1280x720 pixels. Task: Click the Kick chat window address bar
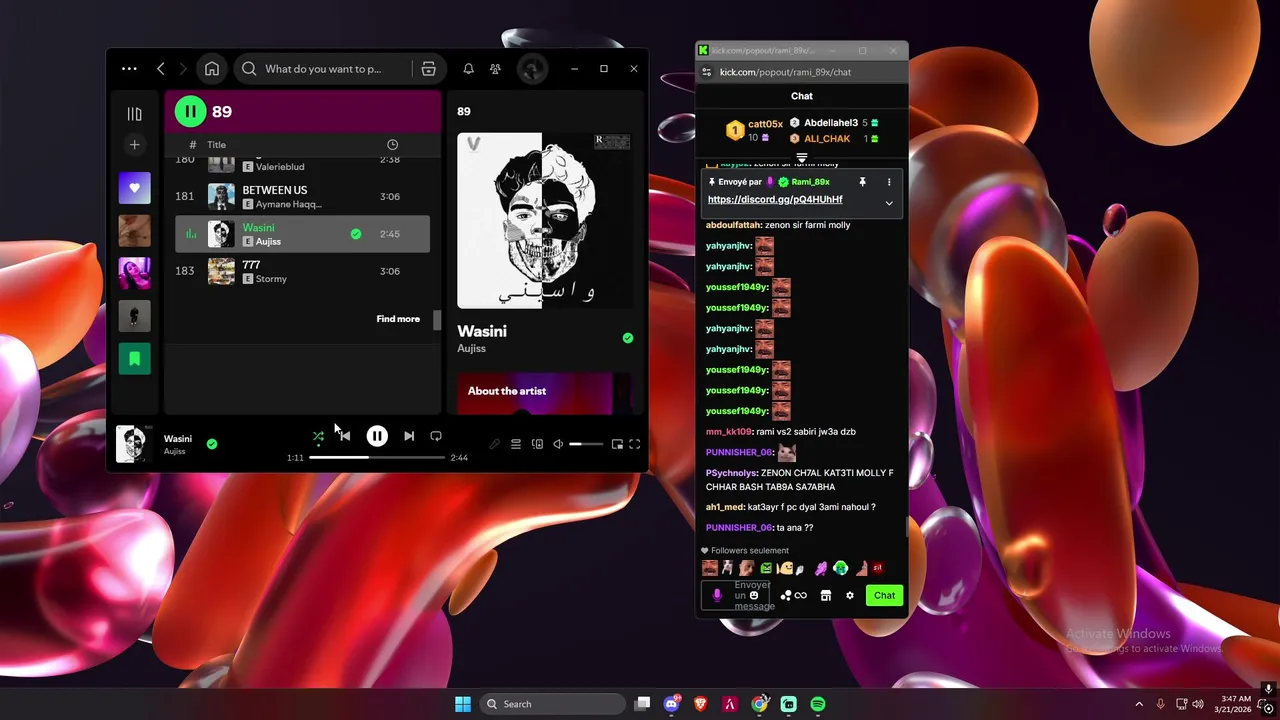(802, 72)
